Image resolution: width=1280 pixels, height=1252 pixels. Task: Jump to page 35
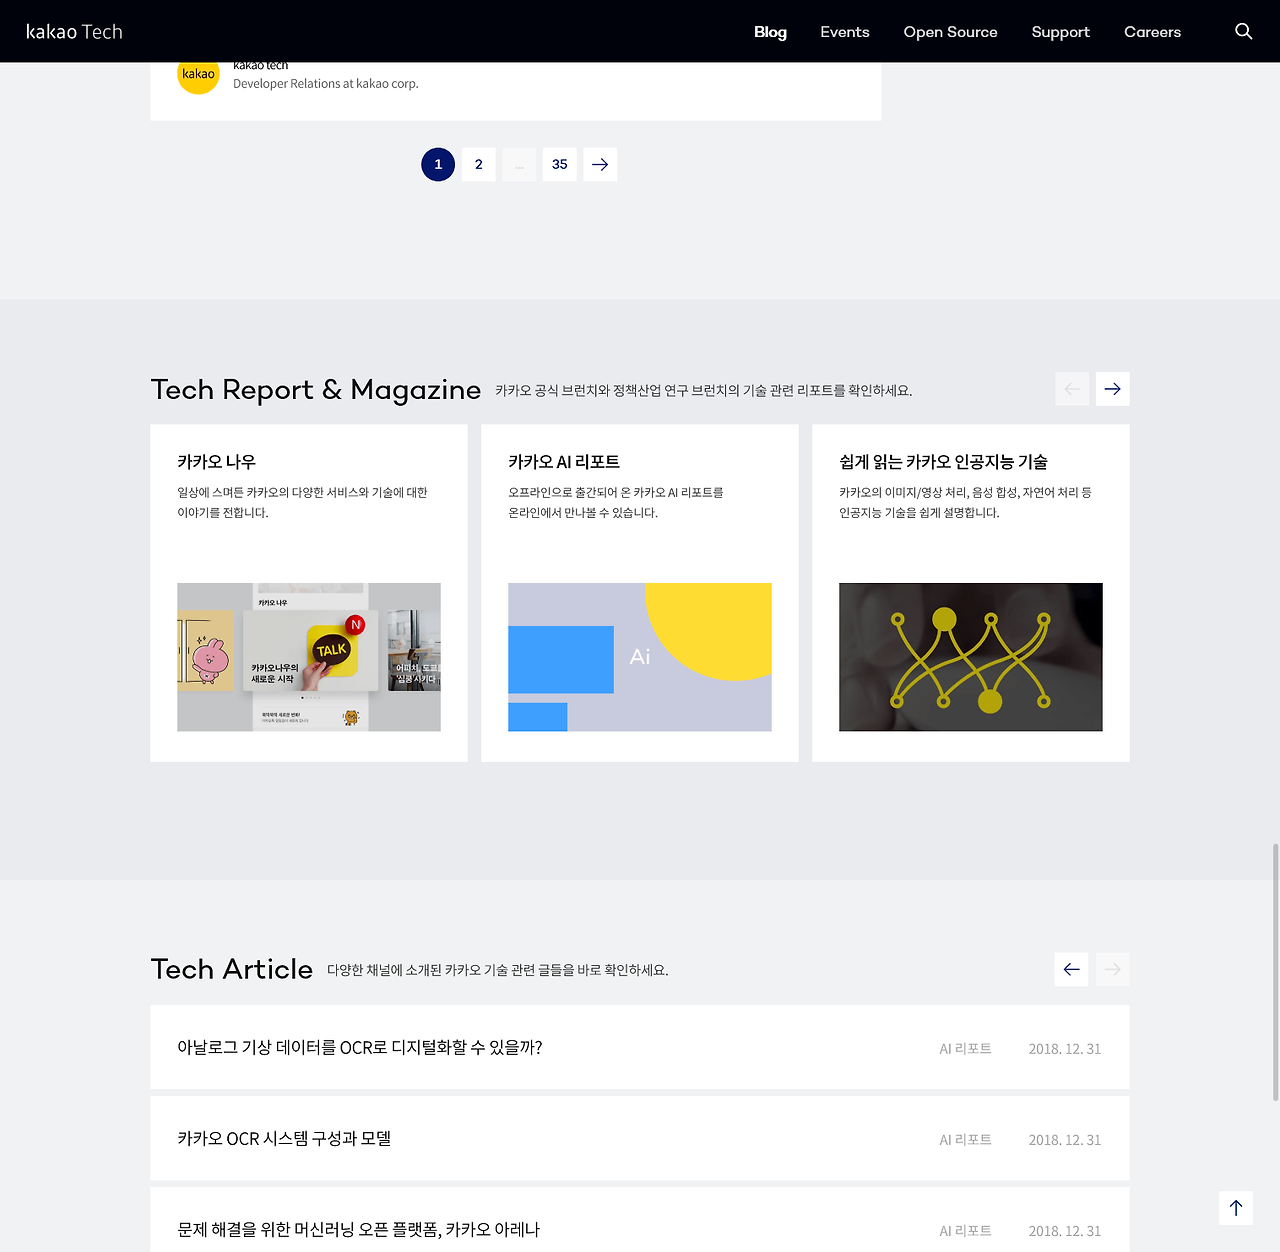pos(560,164)
